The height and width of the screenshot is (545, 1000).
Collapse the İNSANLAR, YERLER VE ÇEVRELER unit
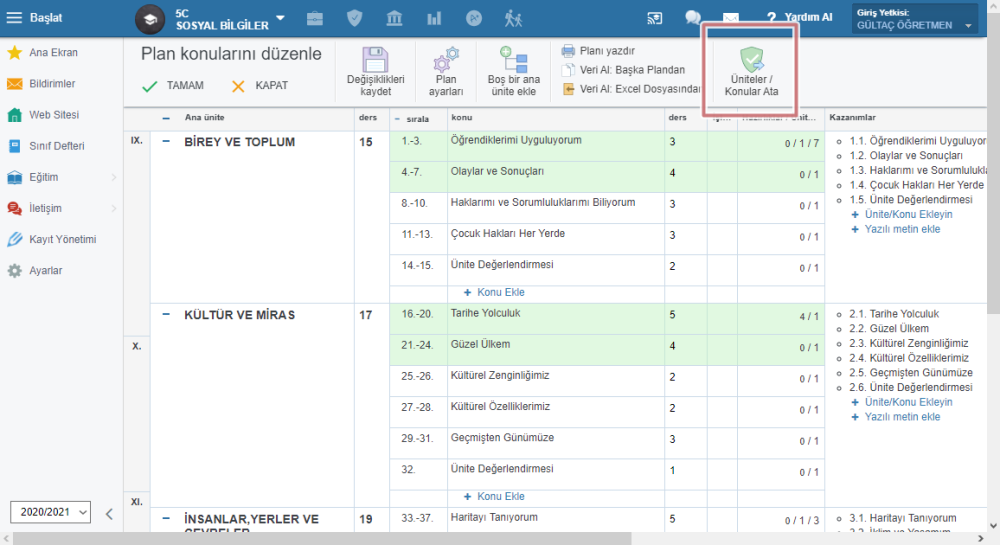pyautogui.click(x=166, y=519)
